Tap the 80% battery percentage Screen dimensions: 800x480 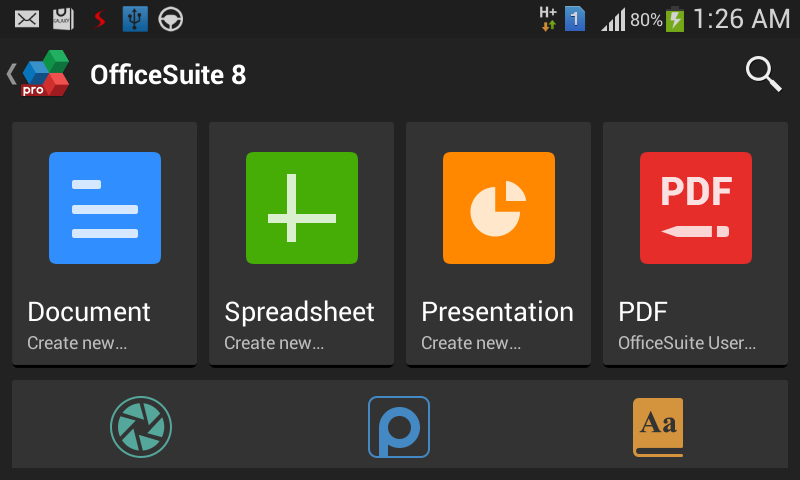[x=646, y=20]
